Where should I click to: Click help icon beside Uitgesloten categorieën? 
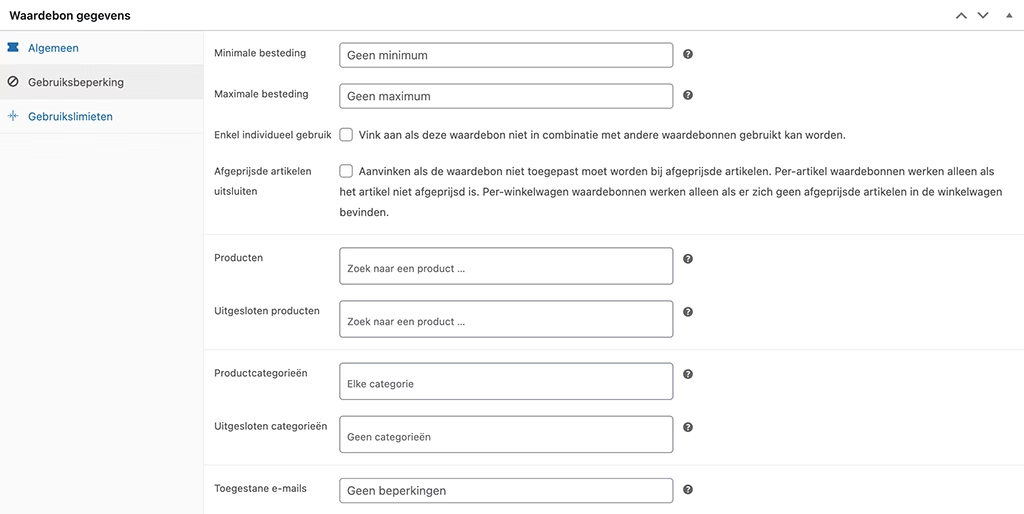tap(688, 427)
